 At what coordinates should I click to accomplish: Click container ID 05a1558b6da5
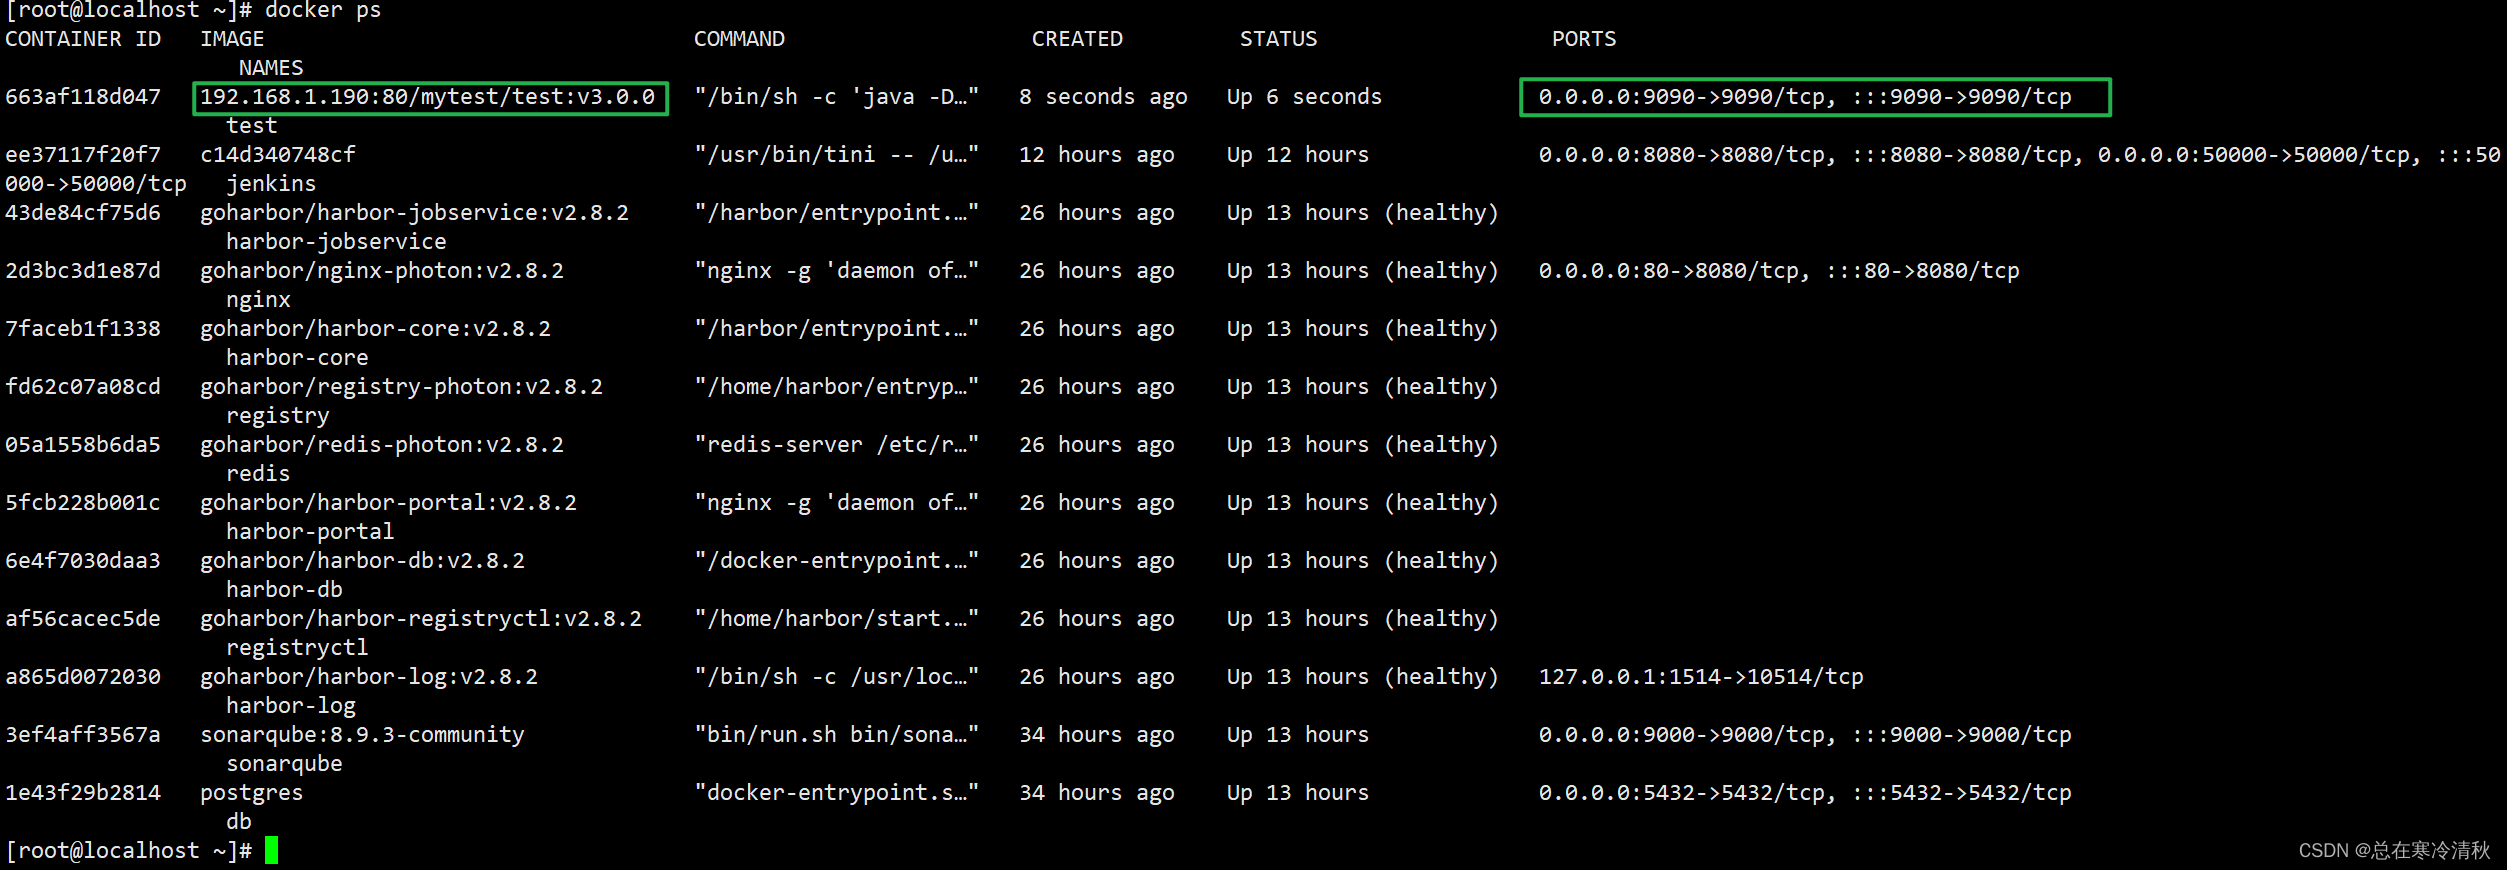click(x=83, y=445)
